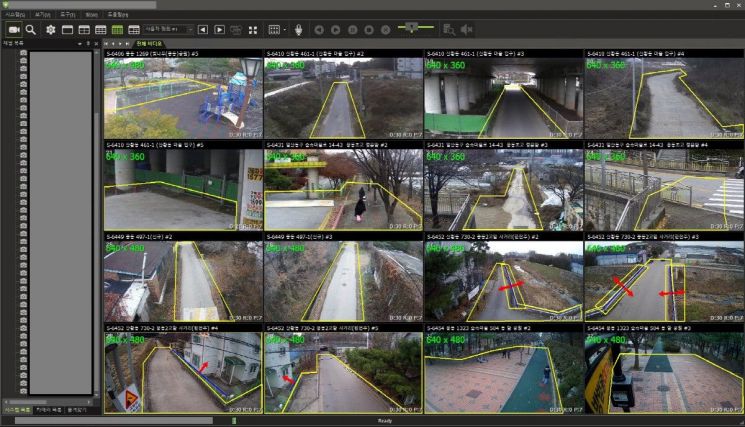Click the camera icon in the toolbar
745x427 pixels.
click(x=14, y=30)
